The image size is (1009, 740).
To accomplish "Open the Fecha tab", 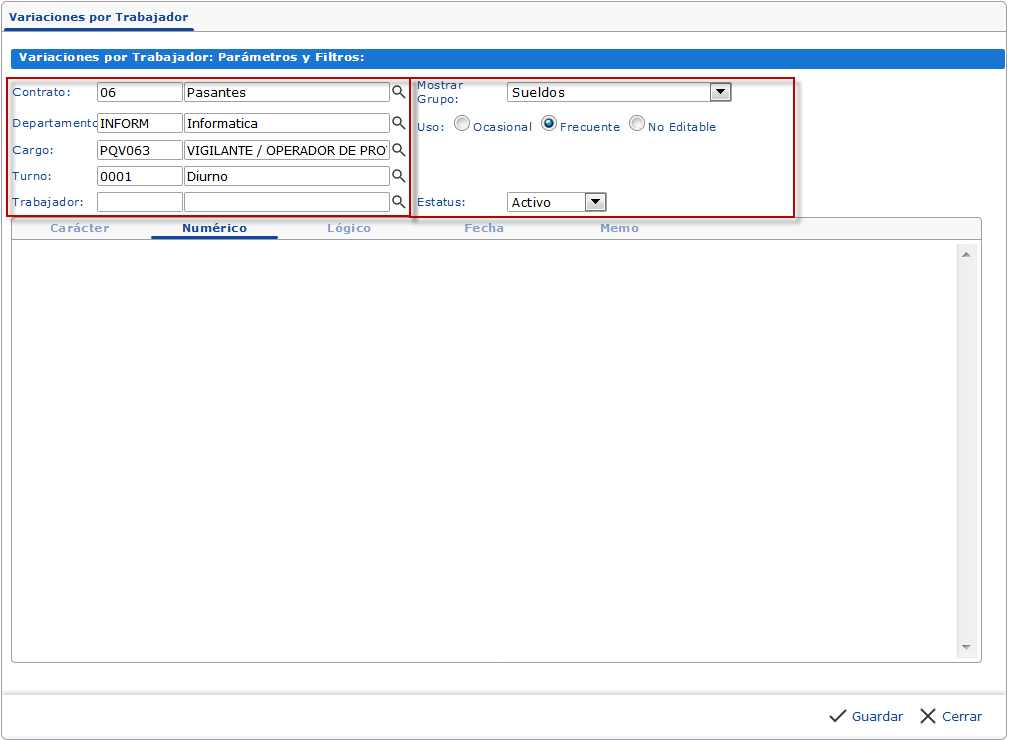I will [x=484, y=228].
